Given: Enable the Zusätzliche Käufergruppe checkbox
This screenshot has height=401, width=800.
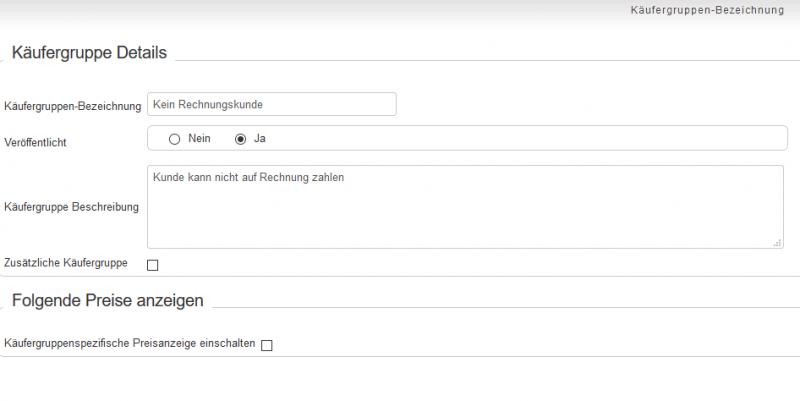Looking at the screenshot, I should point(153,265).
